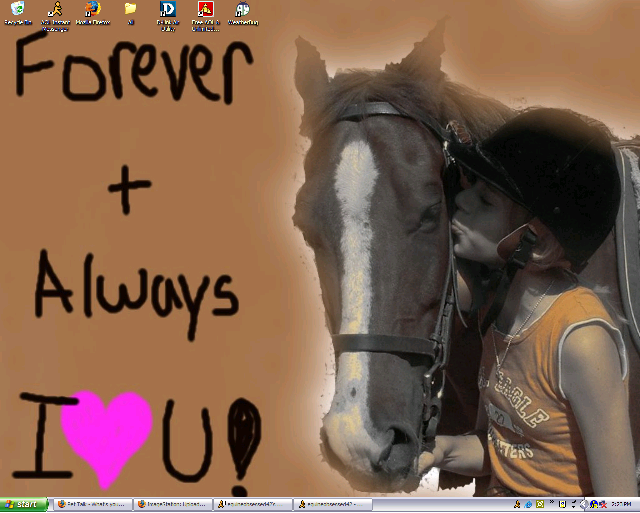Viewport: 640px width, 513px height.
Task: Click the olive green quick launch icon
Action: (x=540, y=504)
